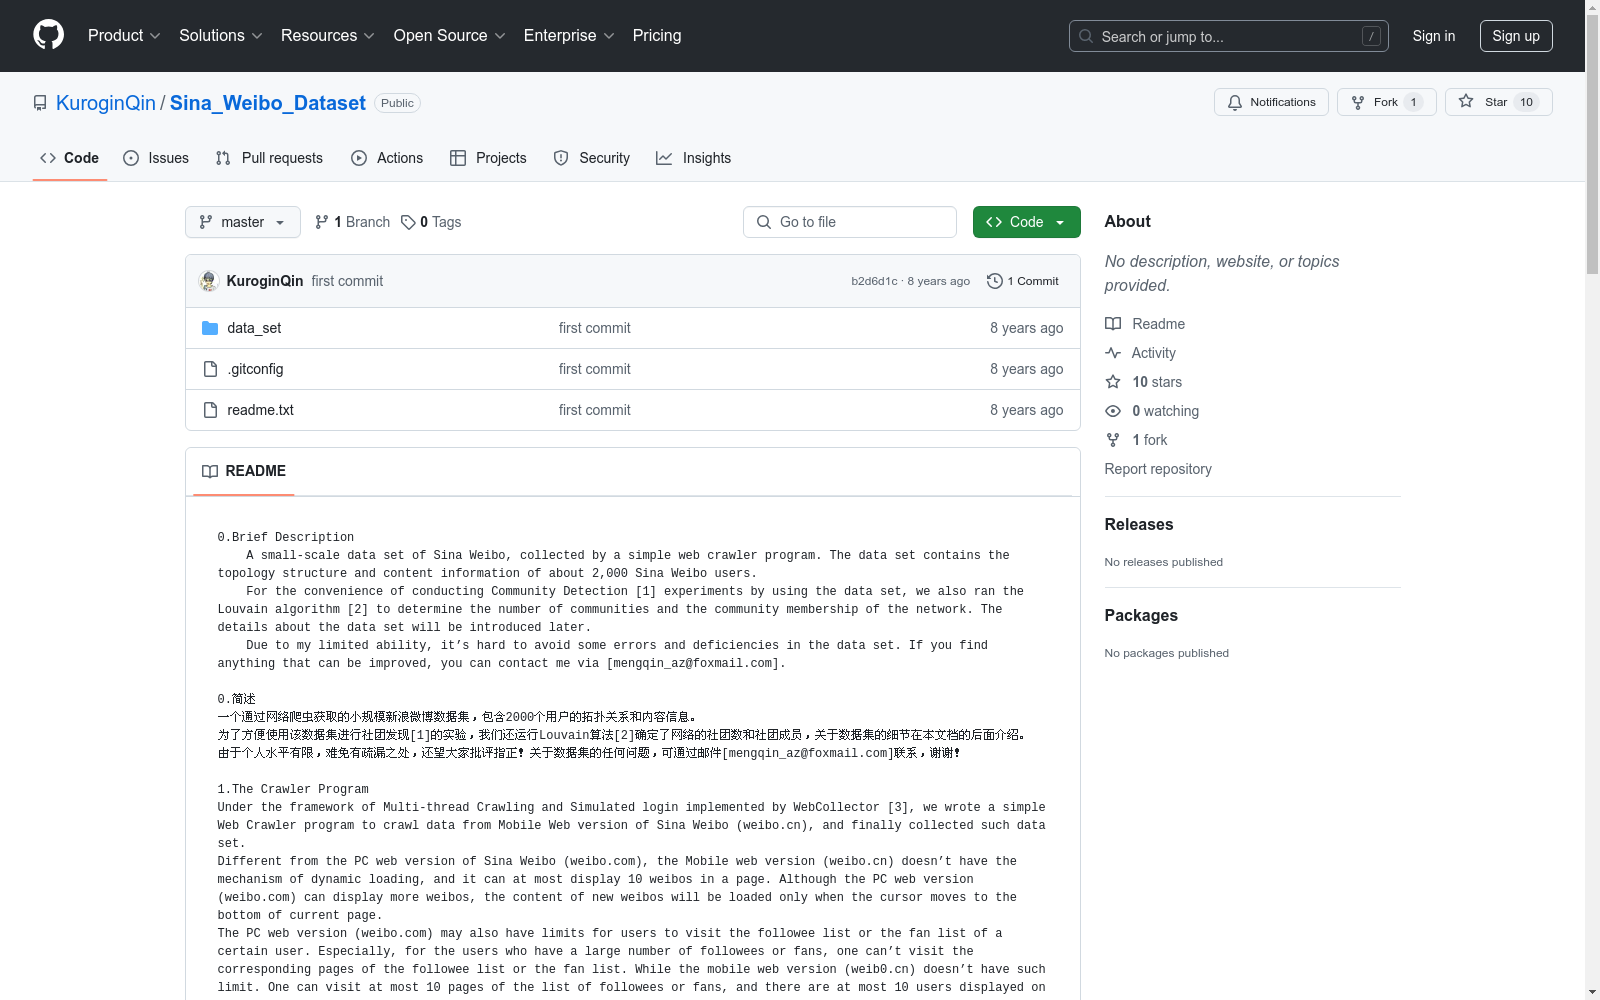Go to the Pricing page
Image resolution: width=1600 pixels, height=1000 pixels.
coord(657,36)
